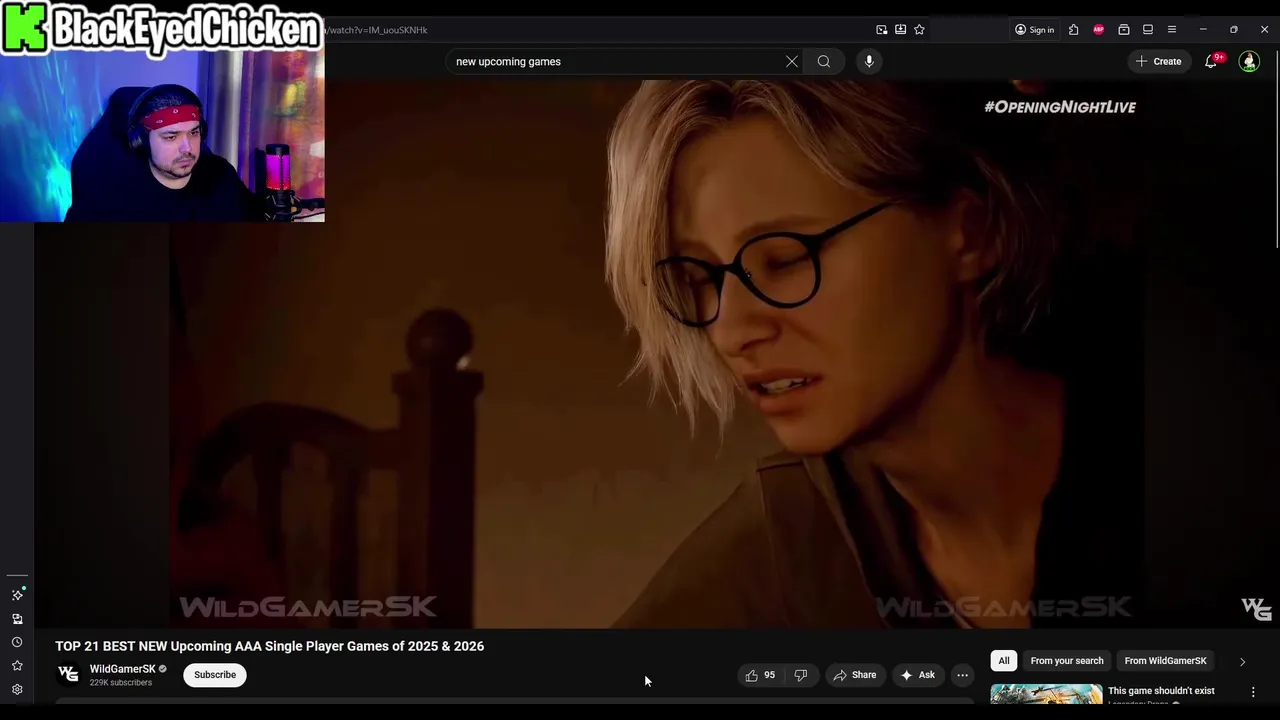Open the downloads icon in address bar

900,30
